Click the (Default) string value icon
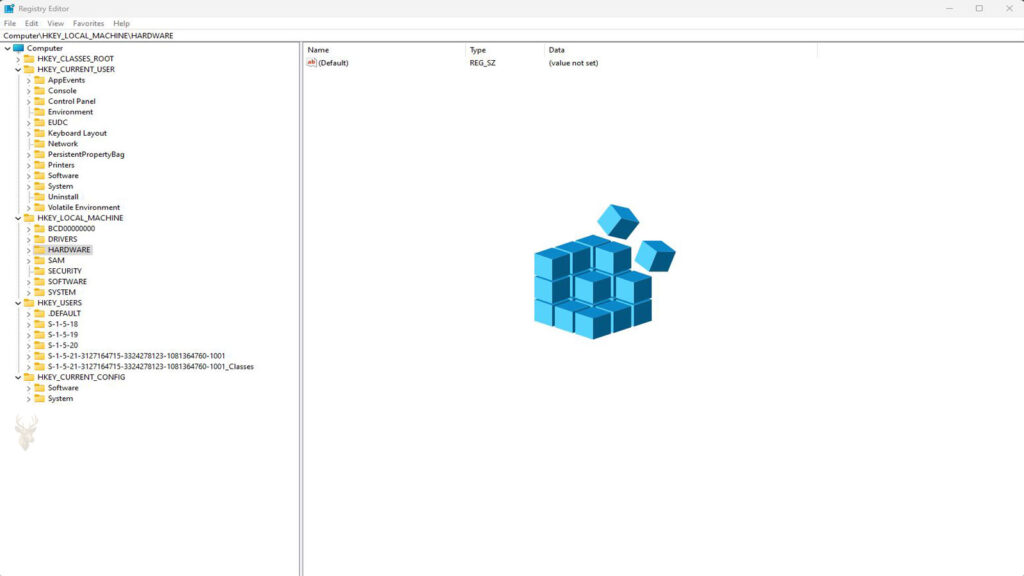This screenshot has height=576, width=1024. (312, 63)
